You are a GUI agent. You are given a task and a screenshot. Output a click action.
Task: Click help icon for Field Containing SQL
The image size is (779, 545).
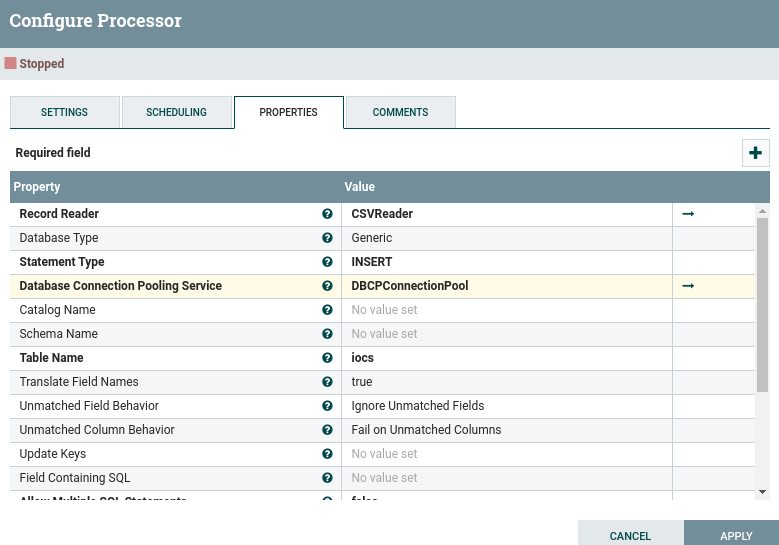point(327,478)
